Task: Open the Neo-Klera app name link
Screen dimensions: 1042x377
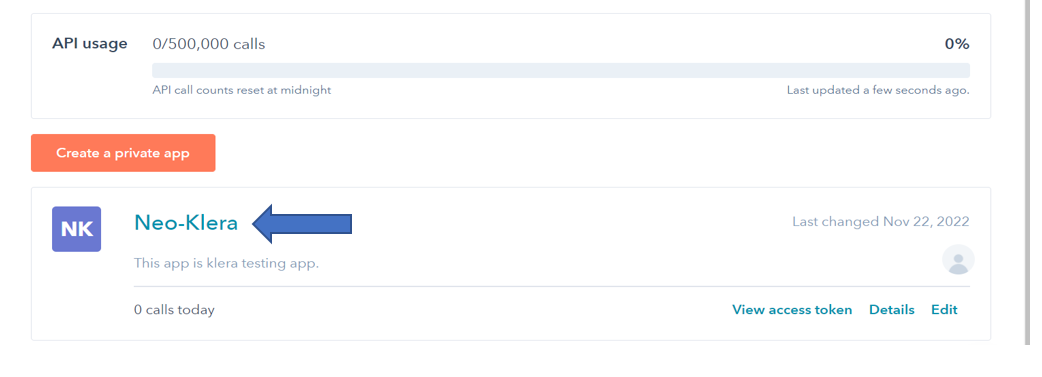Action: pos(186,223)
